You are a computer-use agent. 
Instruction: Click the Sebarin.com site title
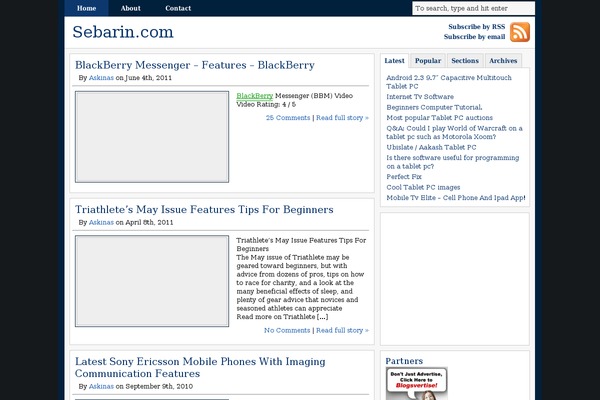pyautogui.click(x=123, y=32)
